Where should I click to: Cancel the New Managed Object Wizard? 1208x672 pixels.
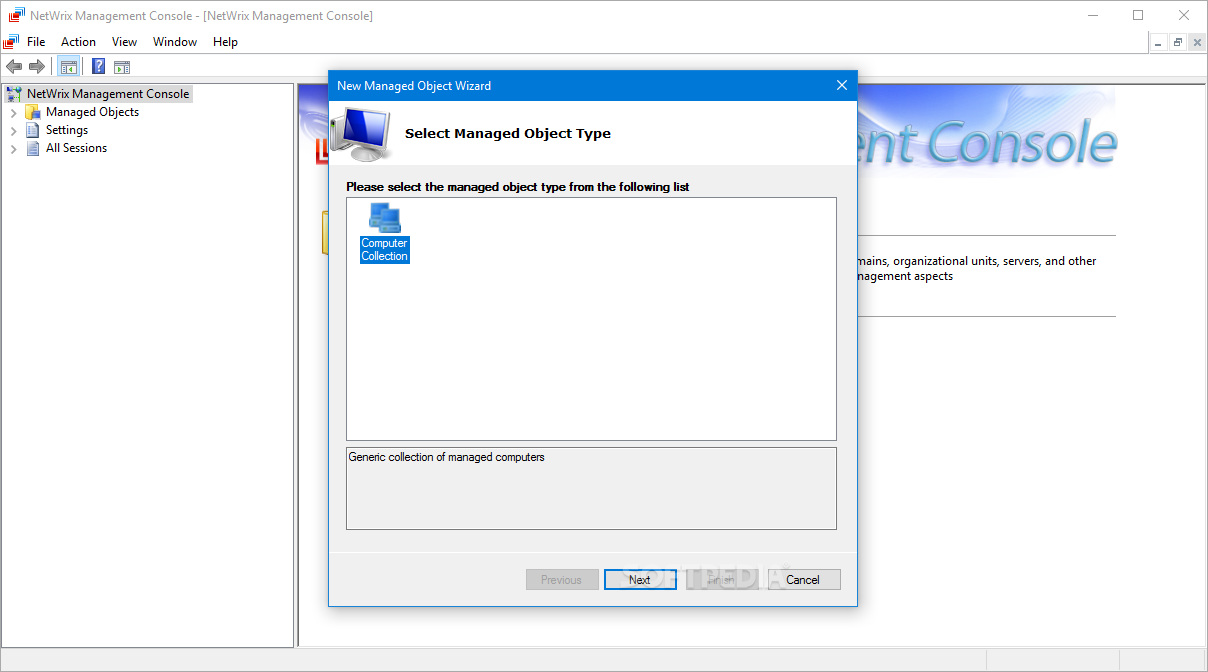[x=803, y=580]
